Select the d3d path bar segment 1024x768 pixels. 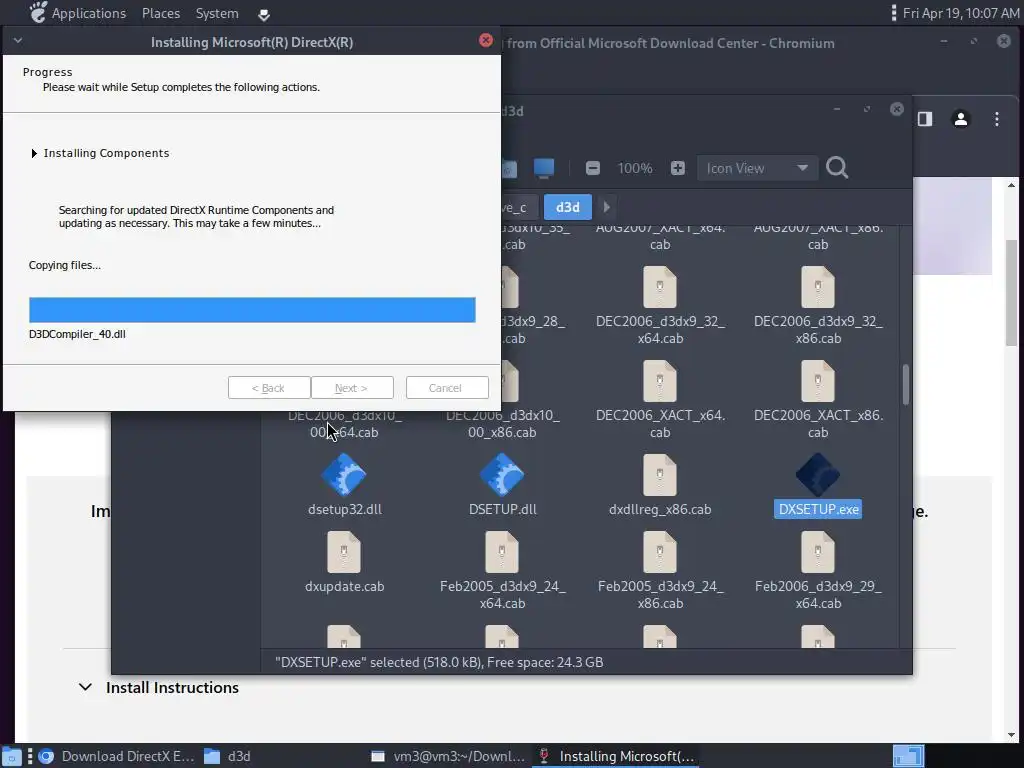[568, 207]
